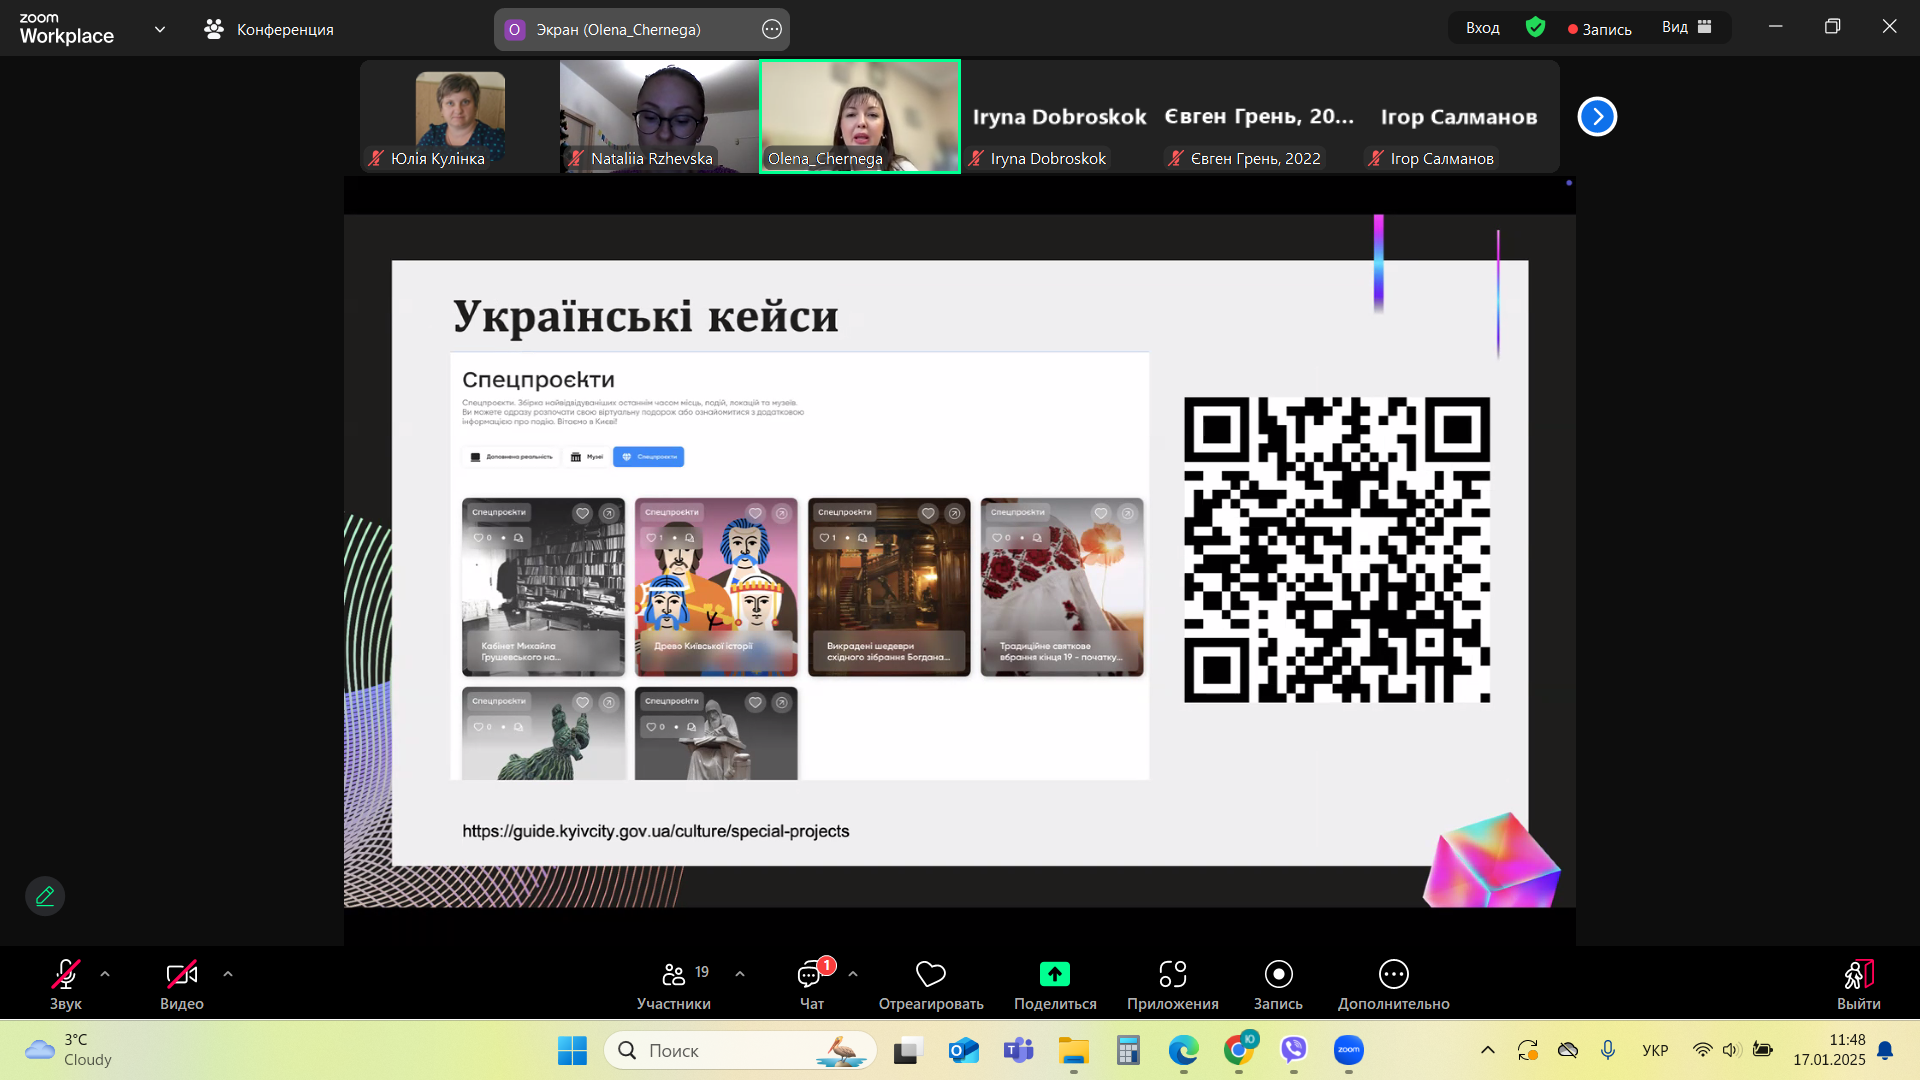Open Zoom Workplace dropdown chevron

pyautogui.click(x=160, y=29)
